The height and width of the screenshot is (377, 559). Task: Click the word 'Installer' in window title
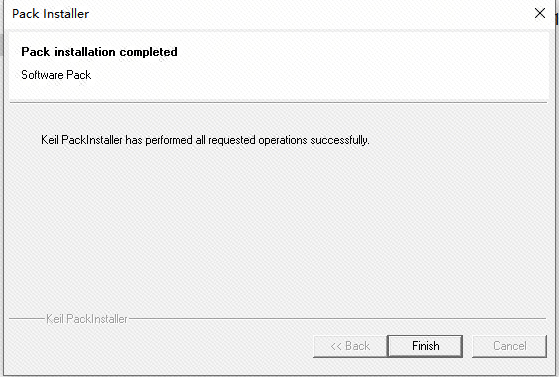(66, 14)
